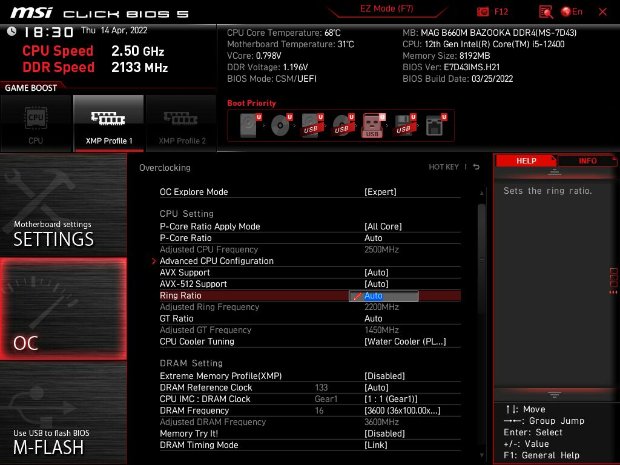
Task: Click the time display 18:30
Action: tap(48, 32)
